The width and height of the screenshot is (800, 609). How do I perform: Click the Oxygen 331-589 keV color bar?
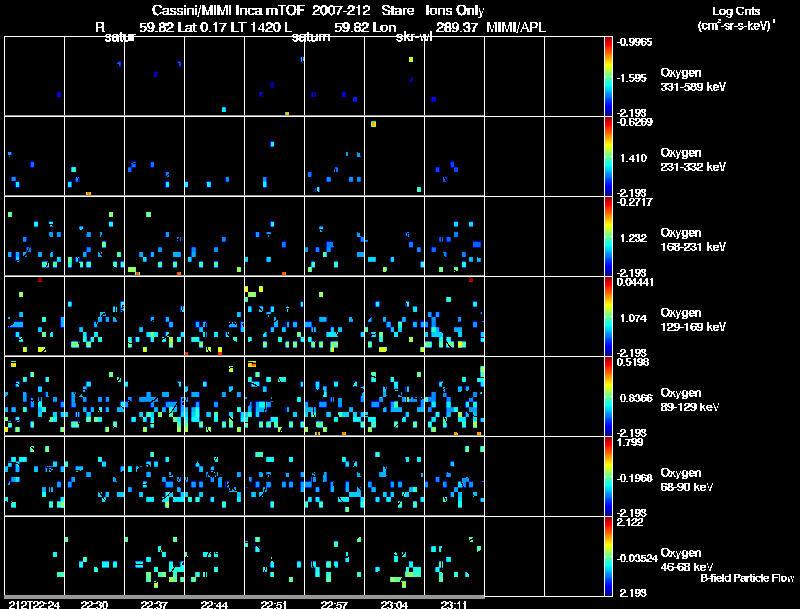(608, 76)
